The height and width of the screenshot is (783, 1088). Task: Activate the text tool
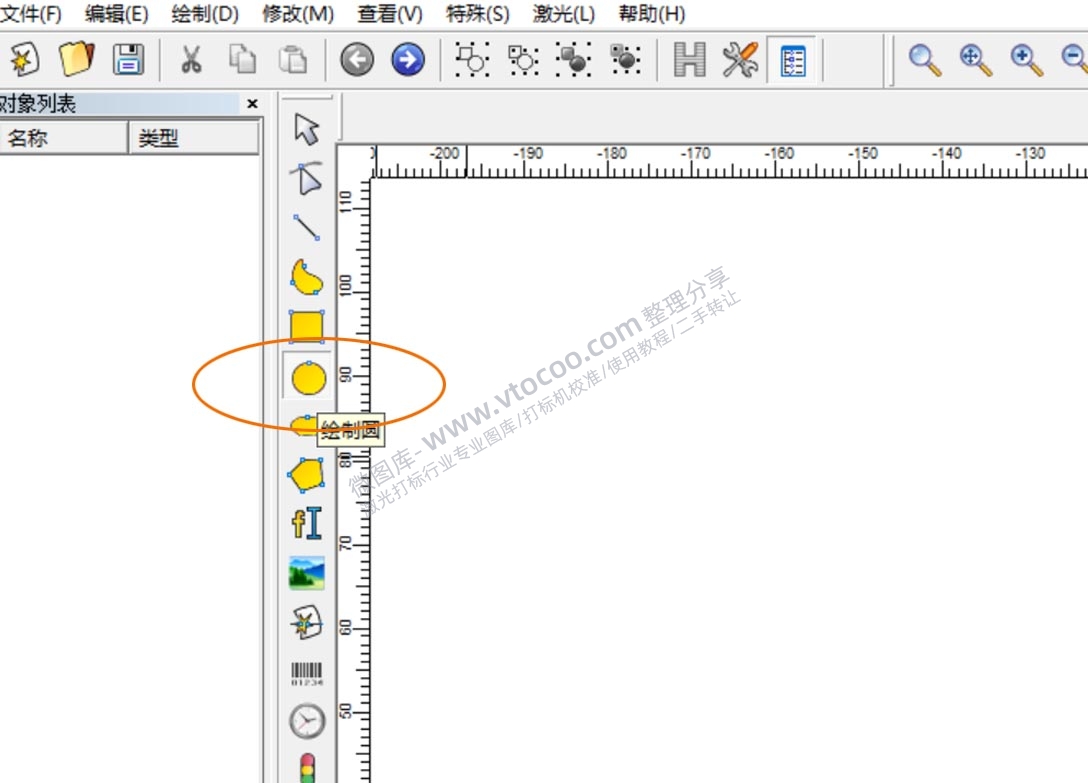pos(307,524)
